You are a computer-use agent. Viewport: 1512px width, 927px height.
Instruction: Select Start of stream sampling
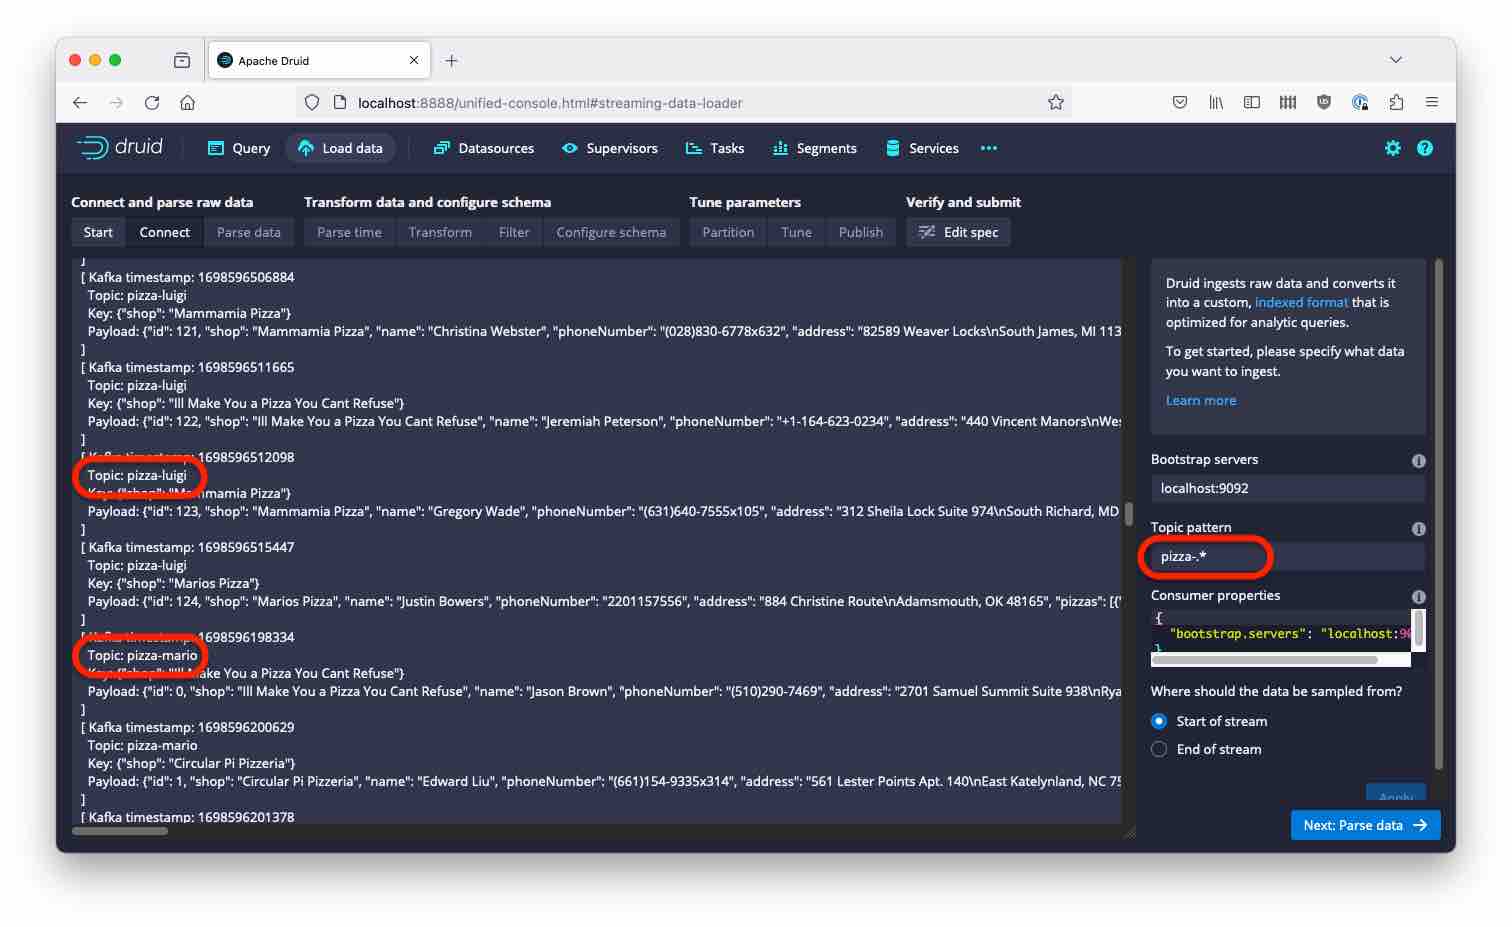click(x=1158, y=720)
